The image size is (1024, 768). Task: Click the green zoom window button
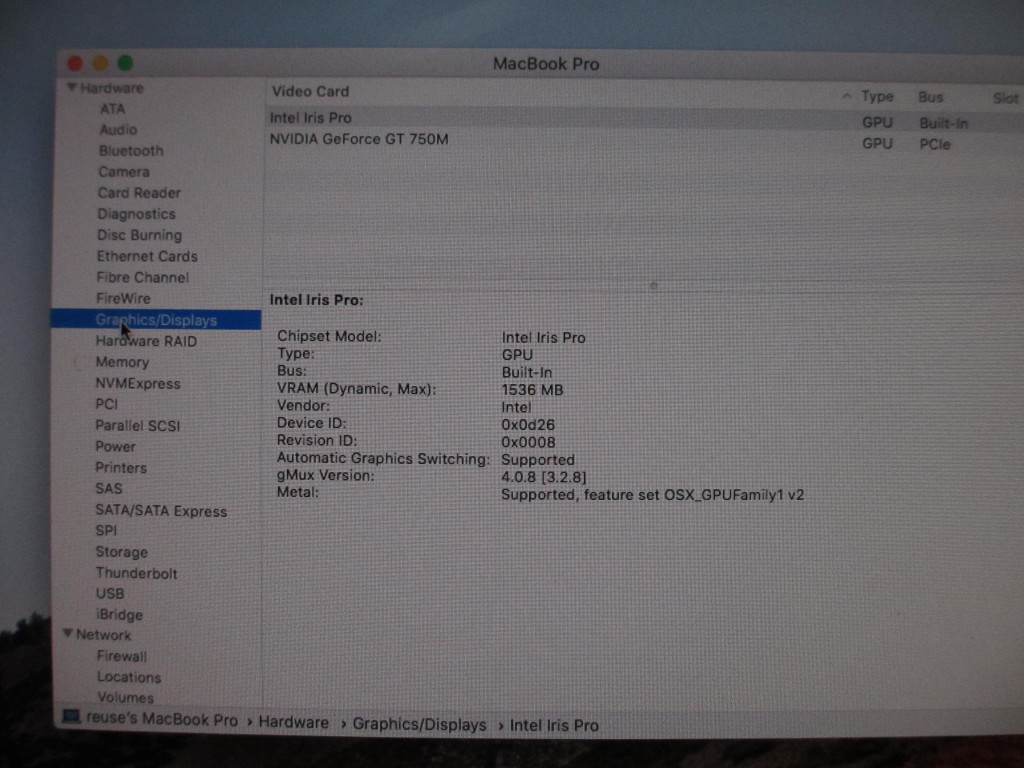coord(125,63)
